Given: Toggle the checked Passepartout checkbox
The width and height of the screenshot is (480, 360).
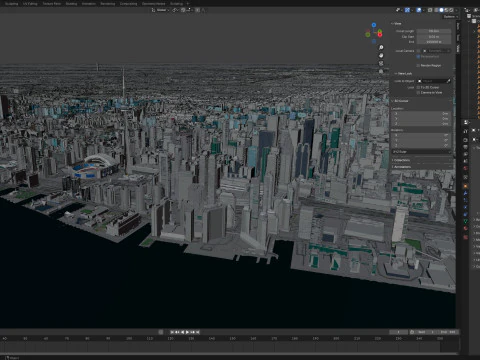Looking at the screenshot, I should pyautogui.click(x=418, y=57).
